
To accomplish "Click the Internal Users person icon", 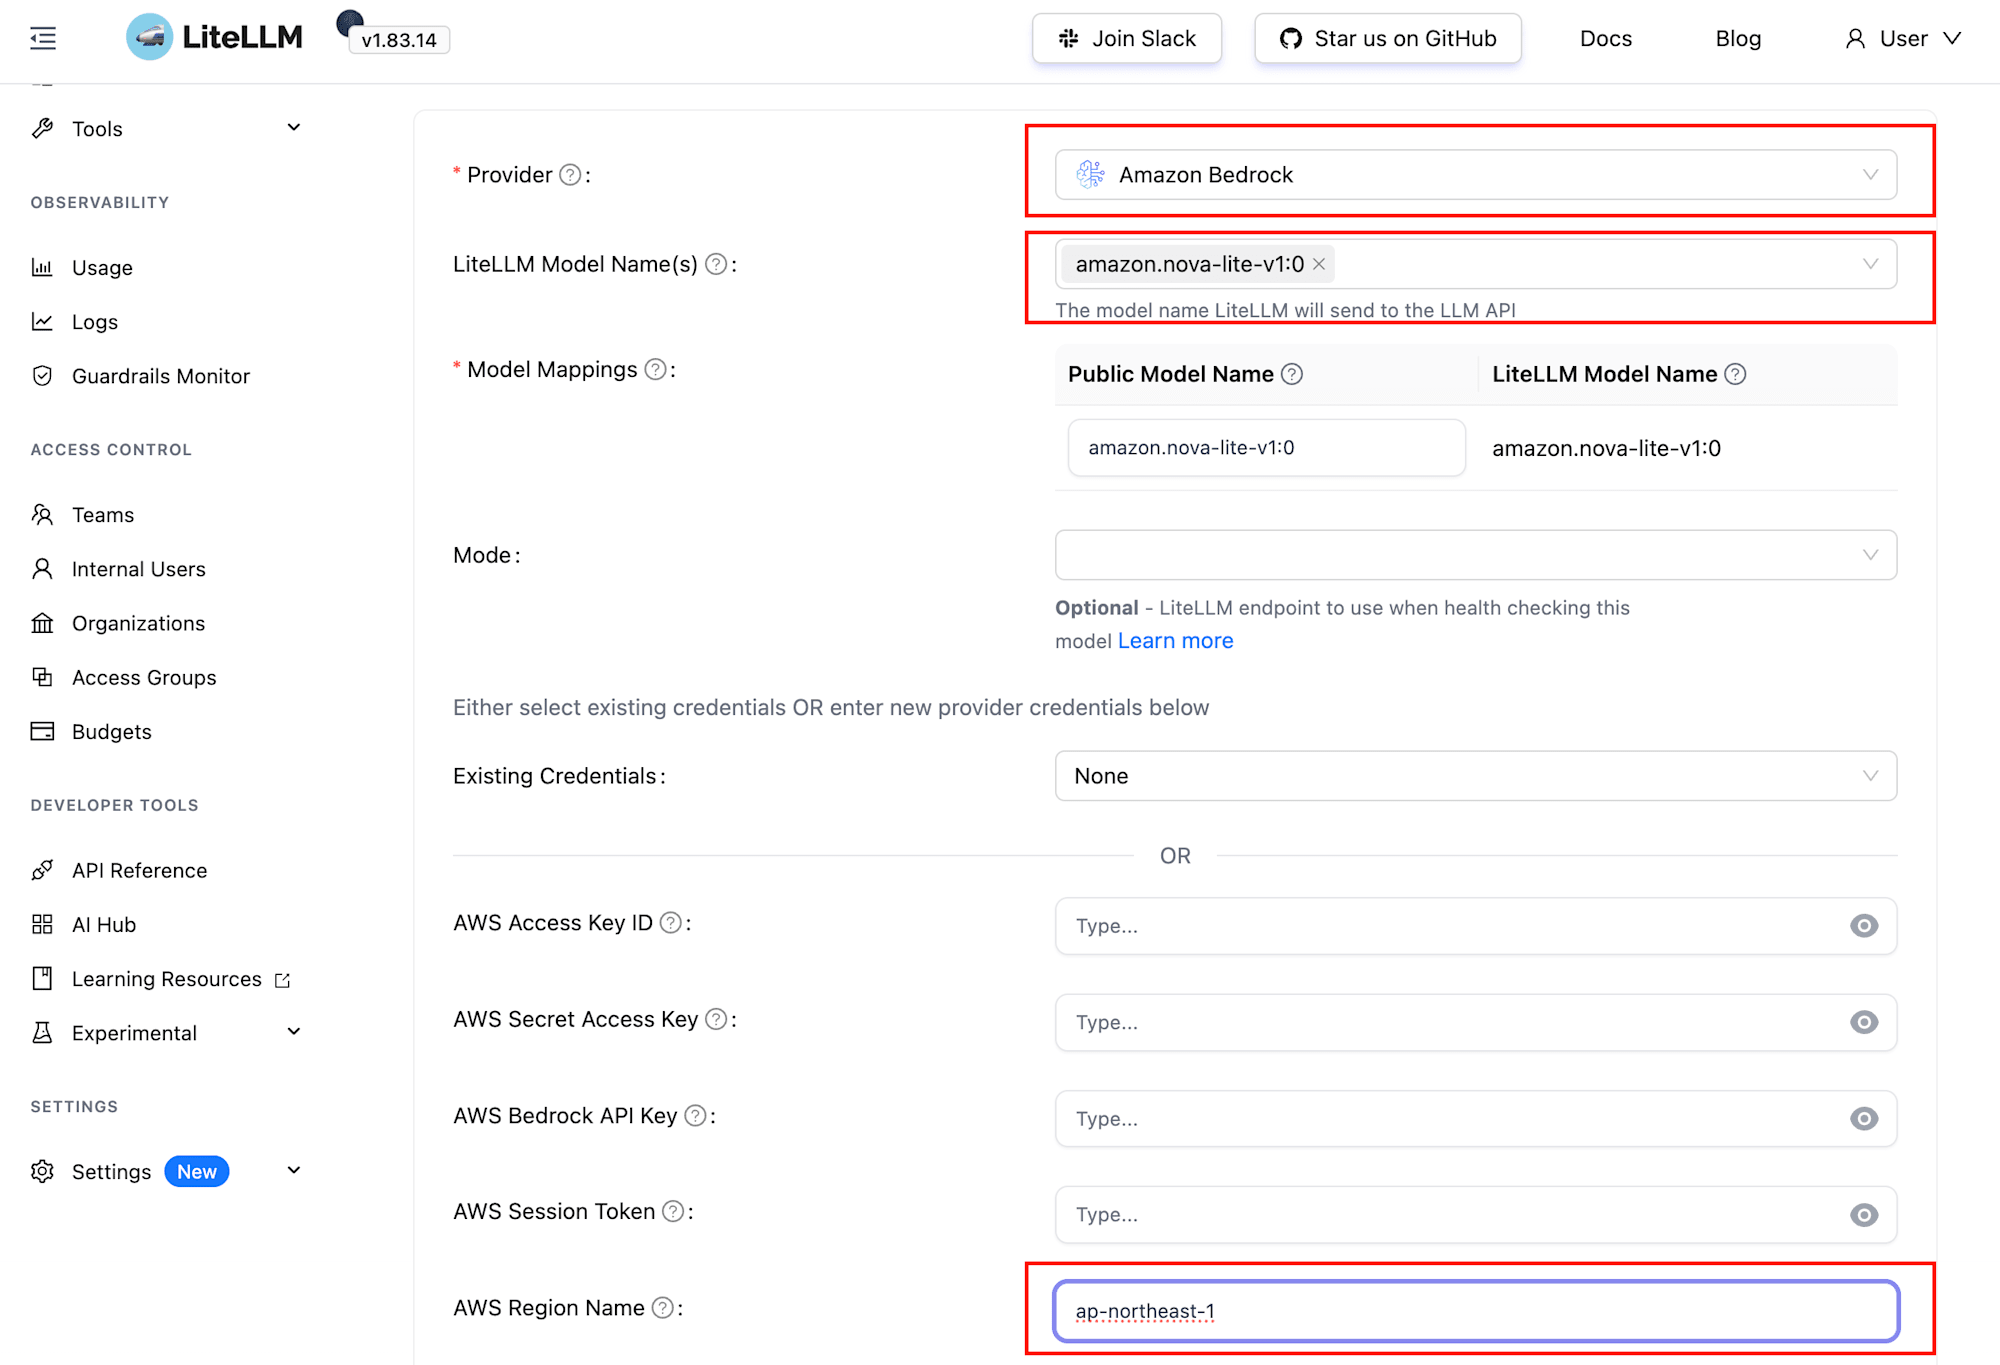I will pyautogui.click(x=42, y=568).
